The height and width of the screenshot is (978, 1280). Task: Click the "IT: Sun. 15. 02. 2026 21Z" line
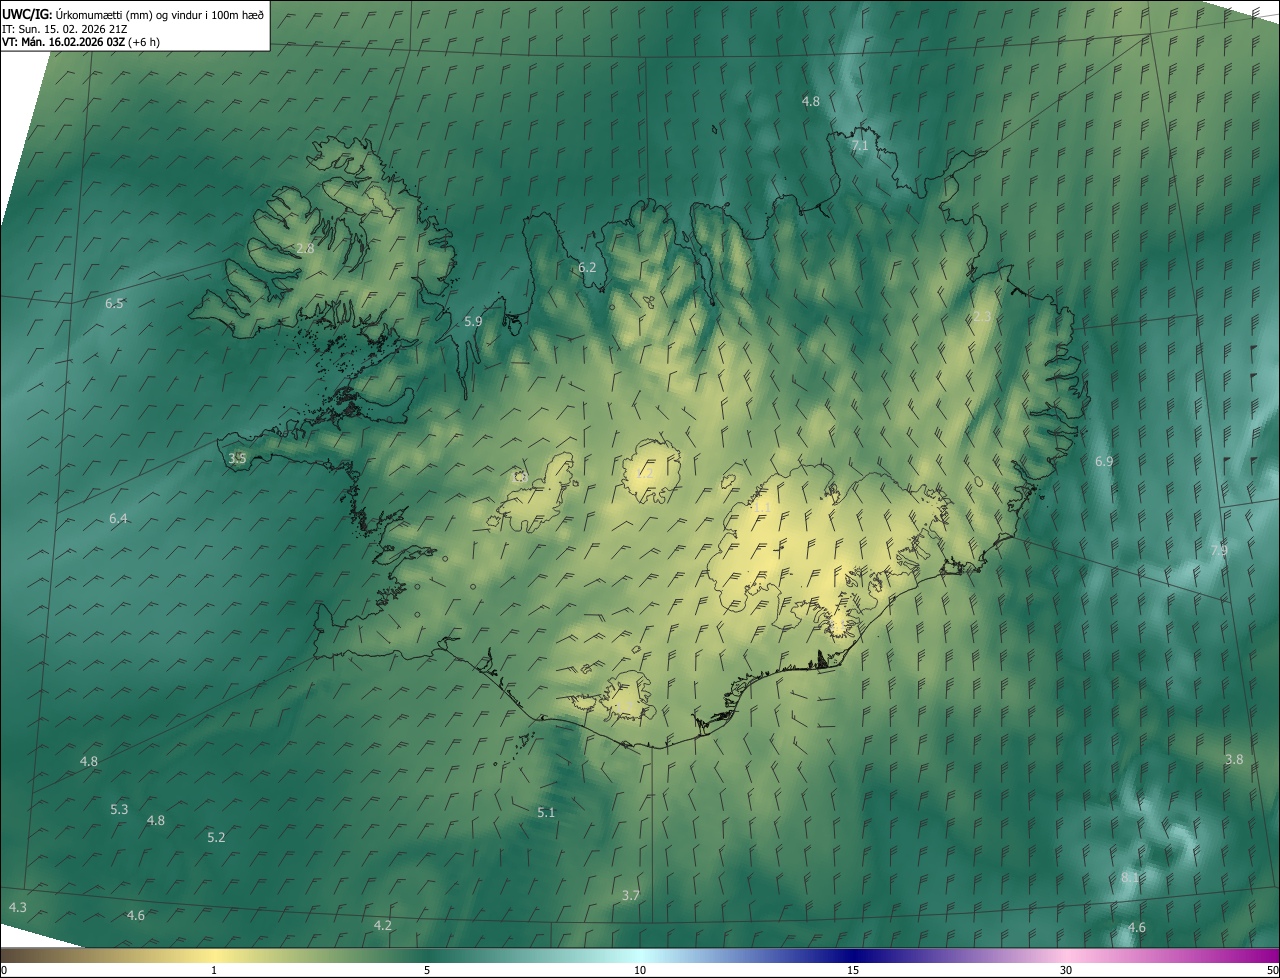click(63, 28)
